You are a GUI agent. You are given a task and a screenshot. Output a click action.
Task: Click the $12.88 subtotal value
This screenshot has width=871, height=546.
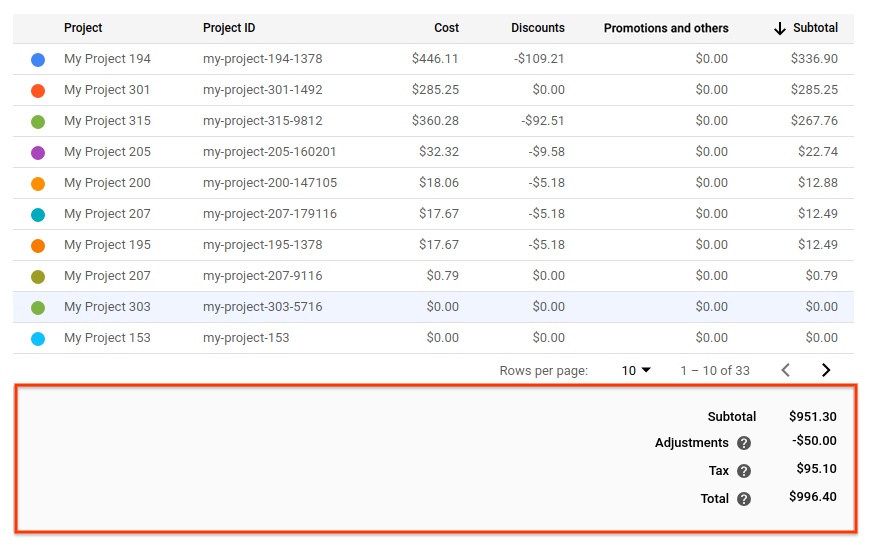point(818,183)
